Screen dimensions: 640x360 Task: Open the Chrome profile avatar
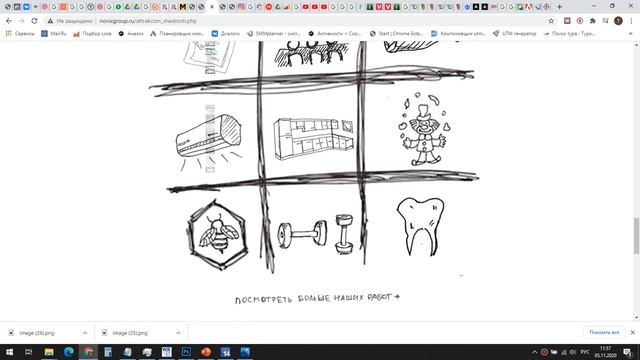(618, 21)
